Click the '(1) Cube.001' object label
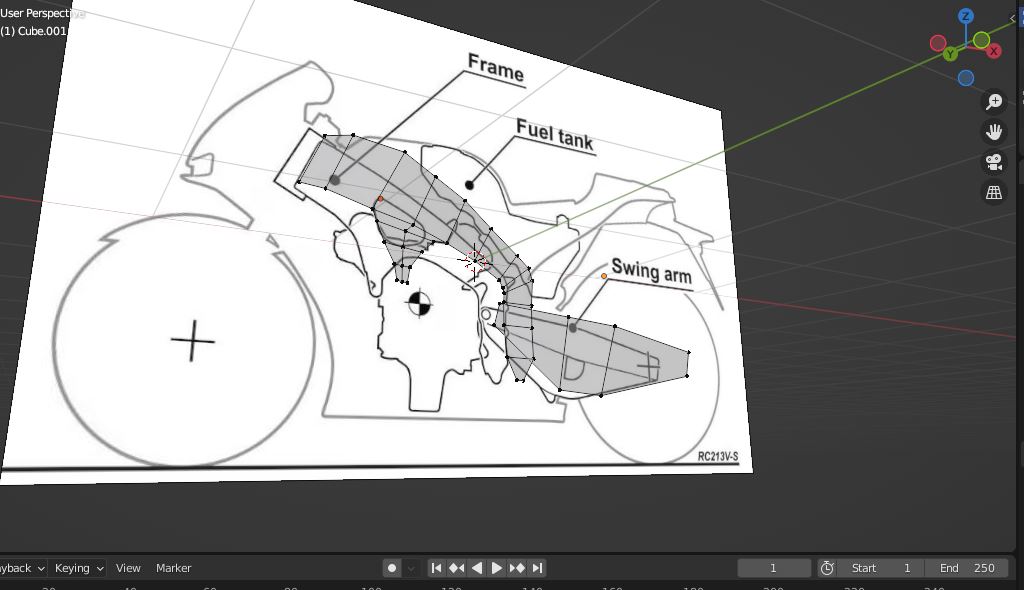 [33, 31]
